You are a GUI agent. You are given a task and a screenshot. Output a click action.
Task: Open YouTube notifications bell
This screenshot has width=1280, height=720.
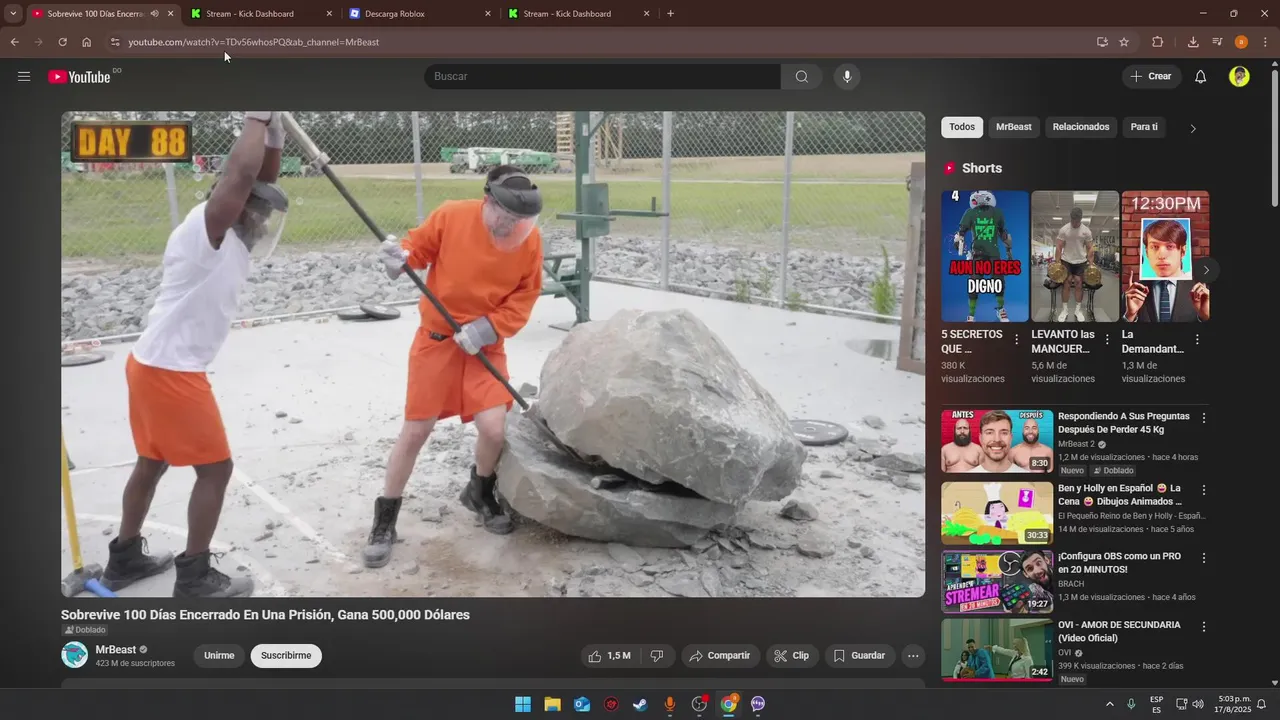tap(1201, 77)
